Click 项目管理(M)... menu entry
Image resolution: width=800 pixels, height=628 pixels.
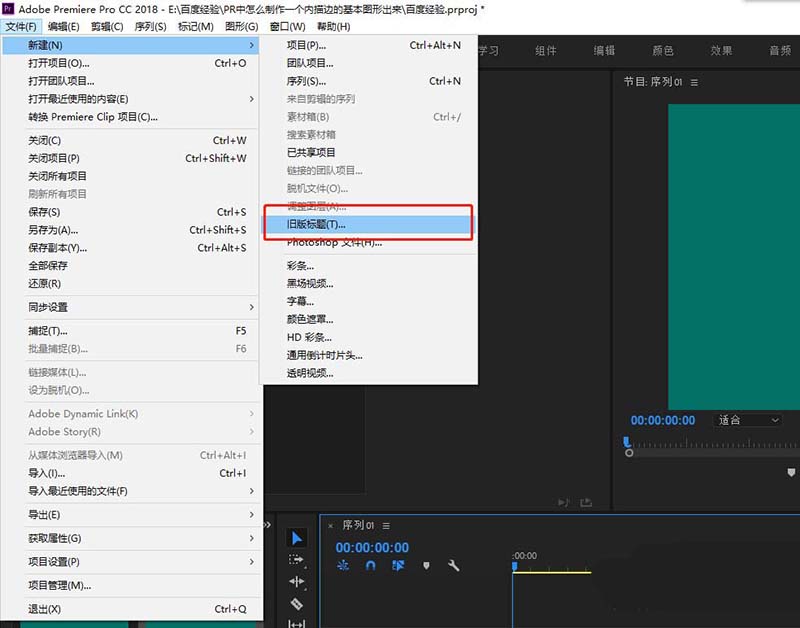point(131,585)
